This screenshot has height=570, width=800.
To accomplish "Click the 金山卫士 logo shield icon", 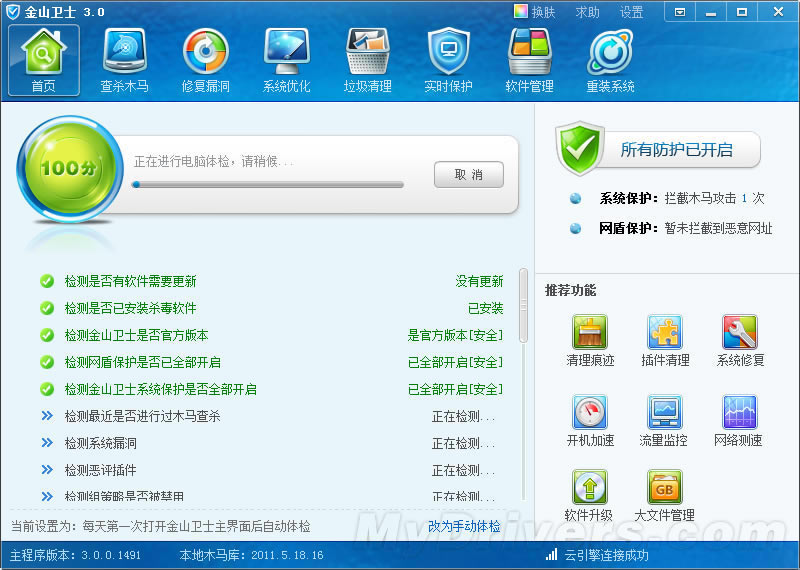I will [13, 12].
